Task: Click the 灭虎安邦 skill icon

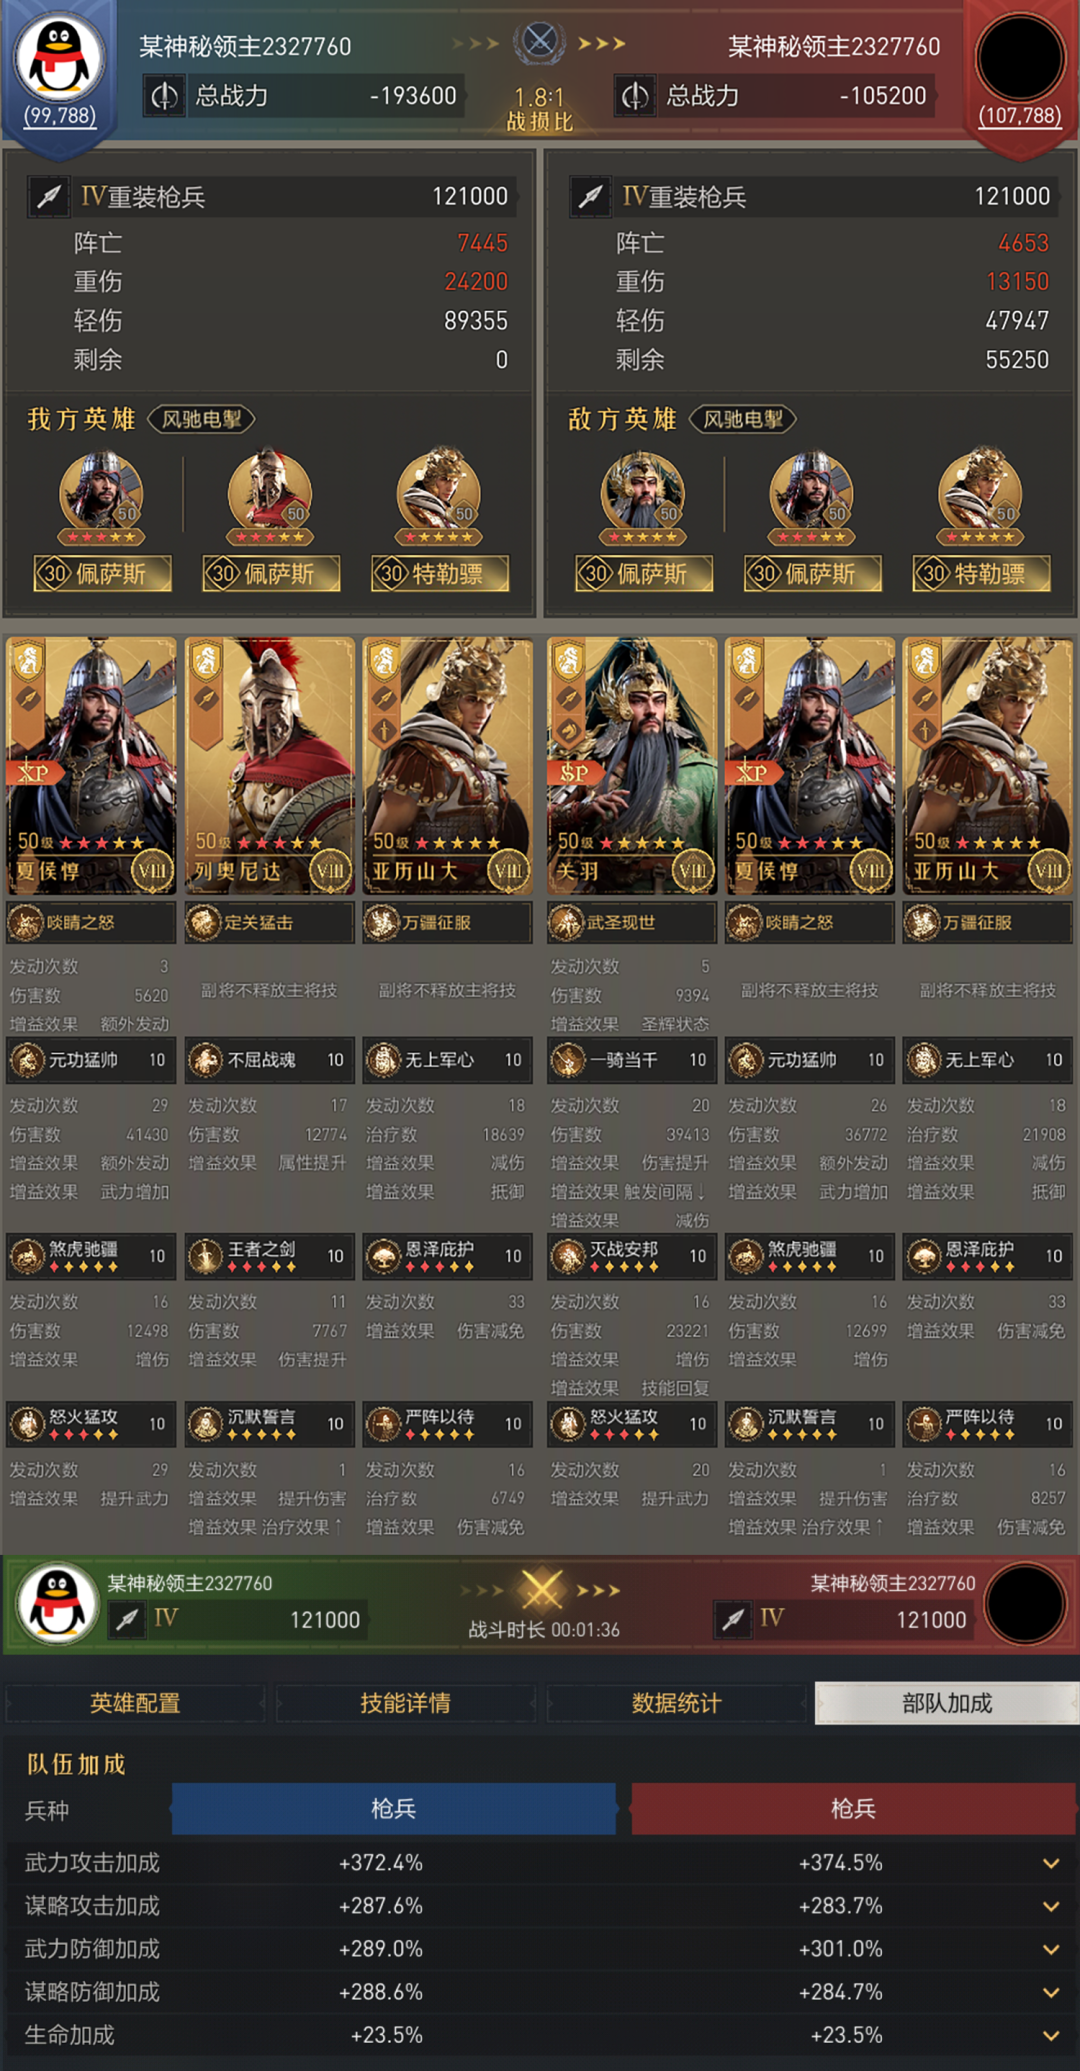Action: click(x=568, y=1257)
